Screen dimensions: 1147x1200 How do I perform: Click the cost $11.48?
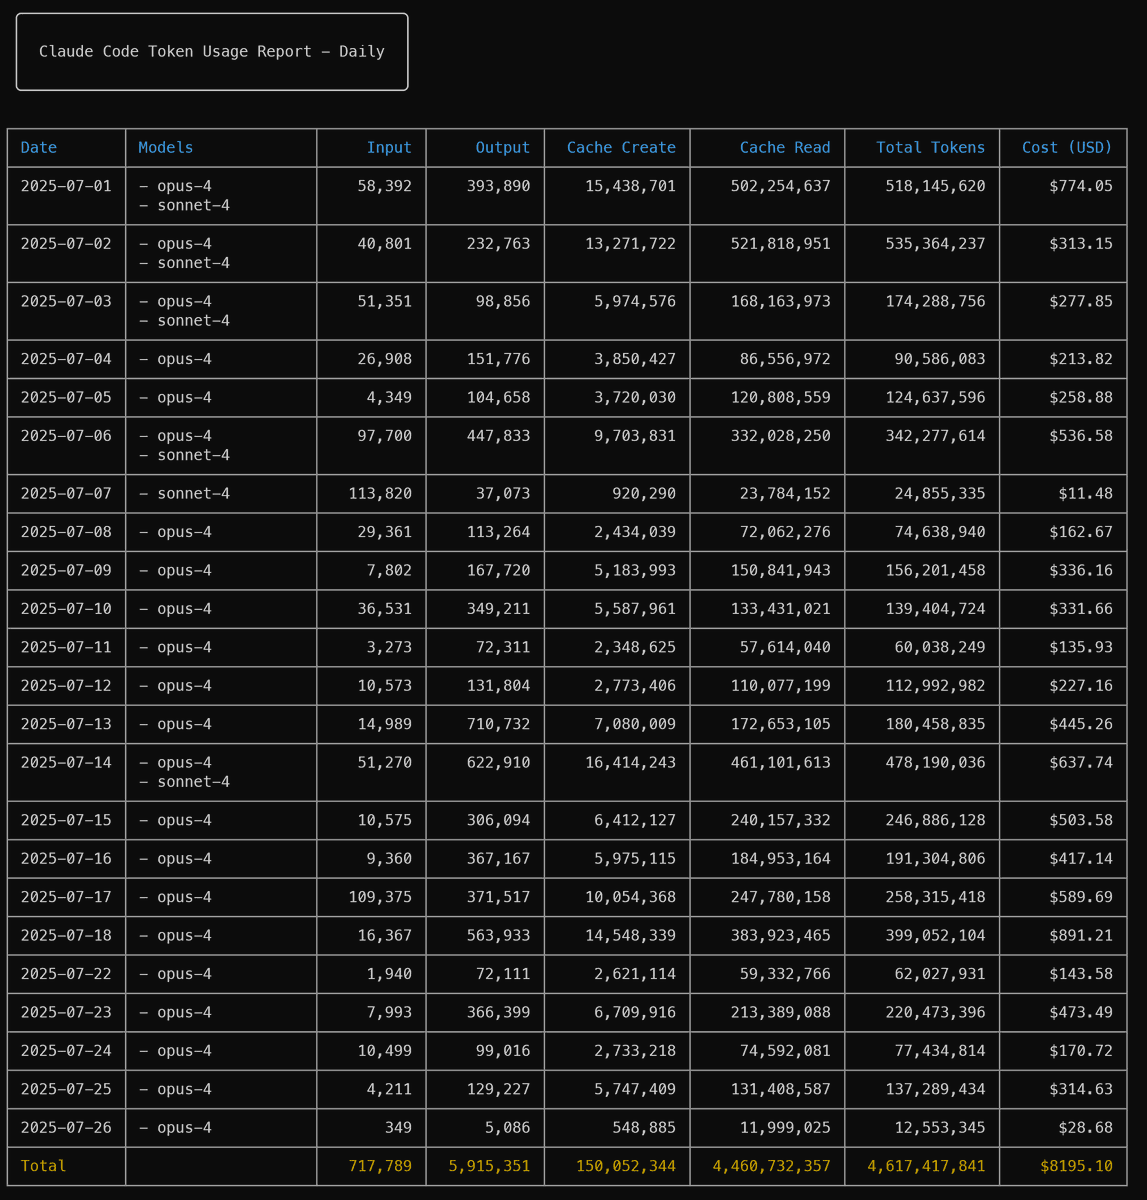[1085, 494]
